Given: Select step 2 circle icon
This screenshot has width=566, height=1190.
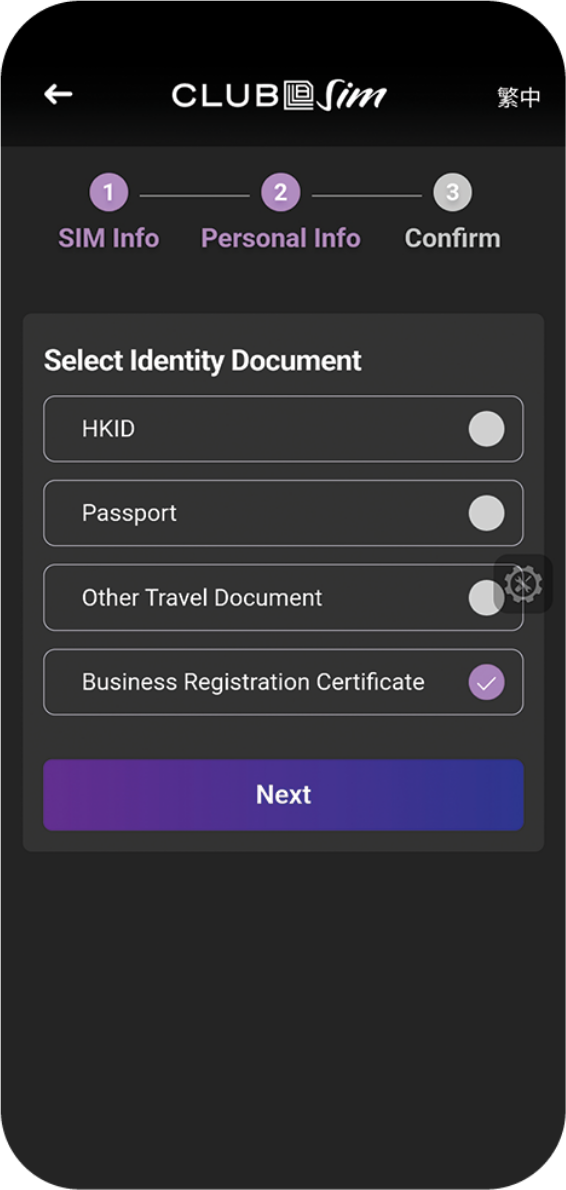Looking at the screenshot, I should 281,193.
